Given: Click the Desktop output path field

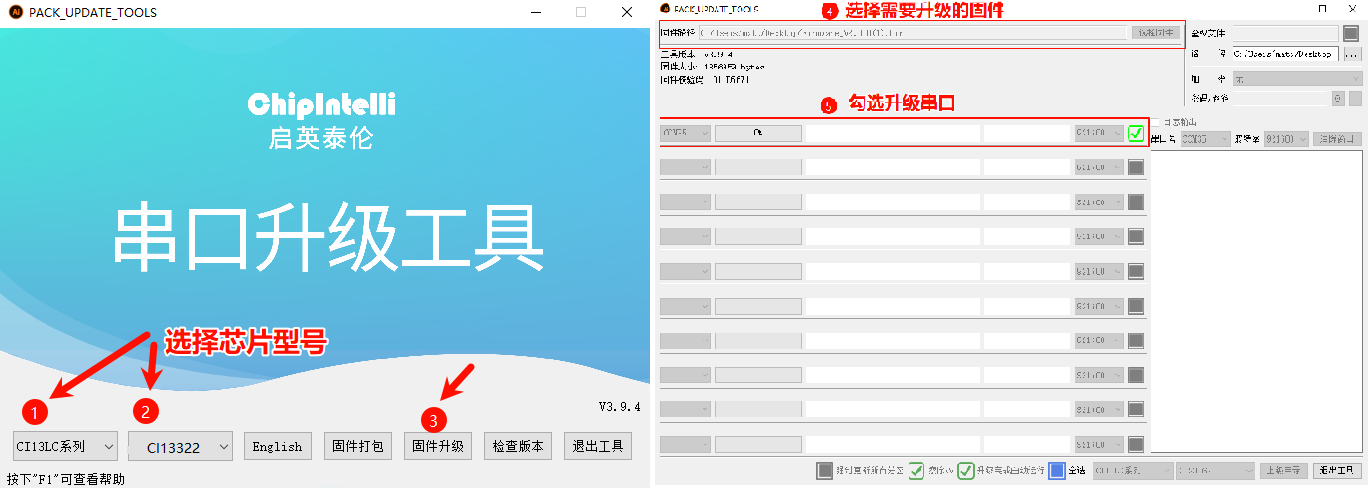Looking at the screenshot, I should (1285, 54).
